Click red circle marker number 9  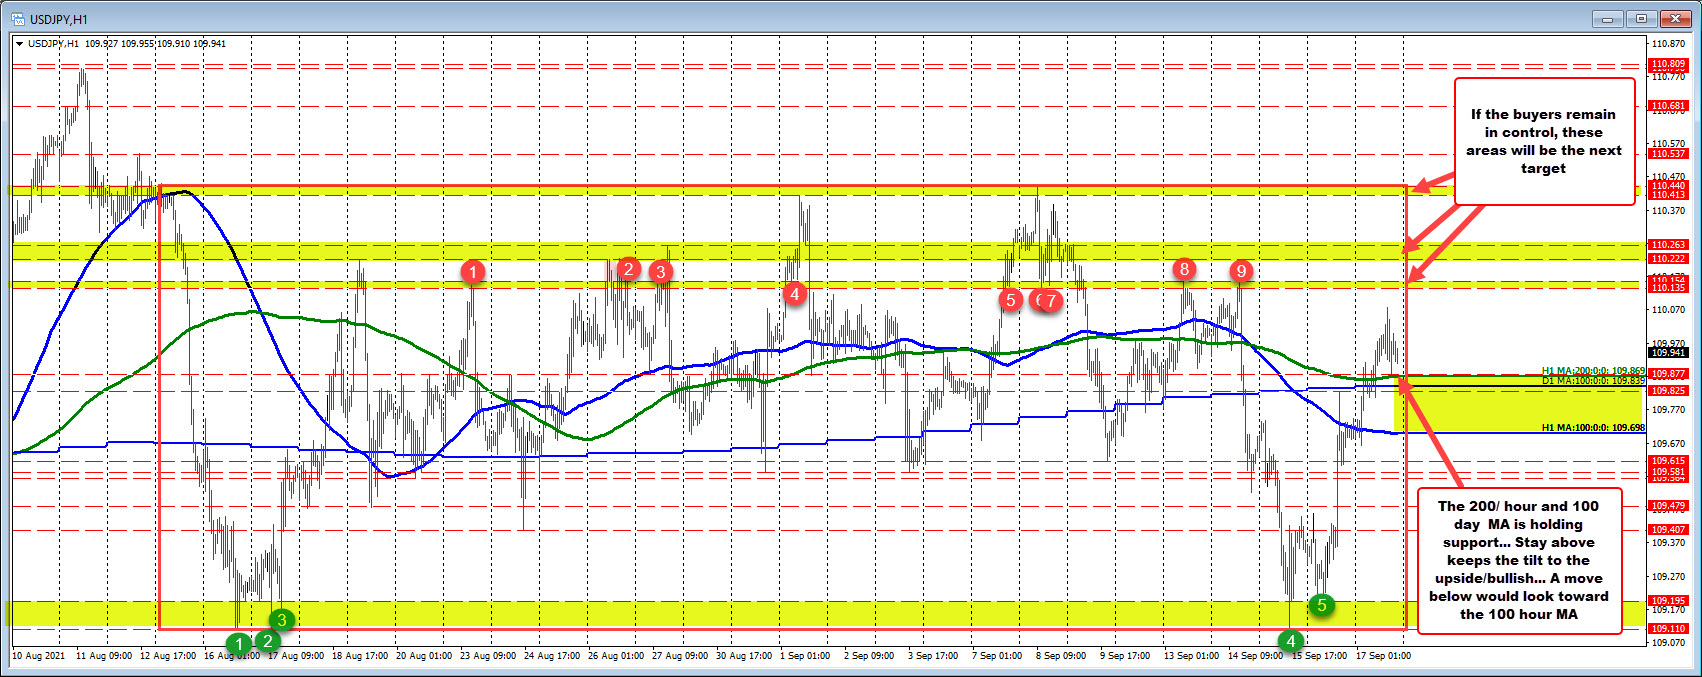[x=1241, y=270]
